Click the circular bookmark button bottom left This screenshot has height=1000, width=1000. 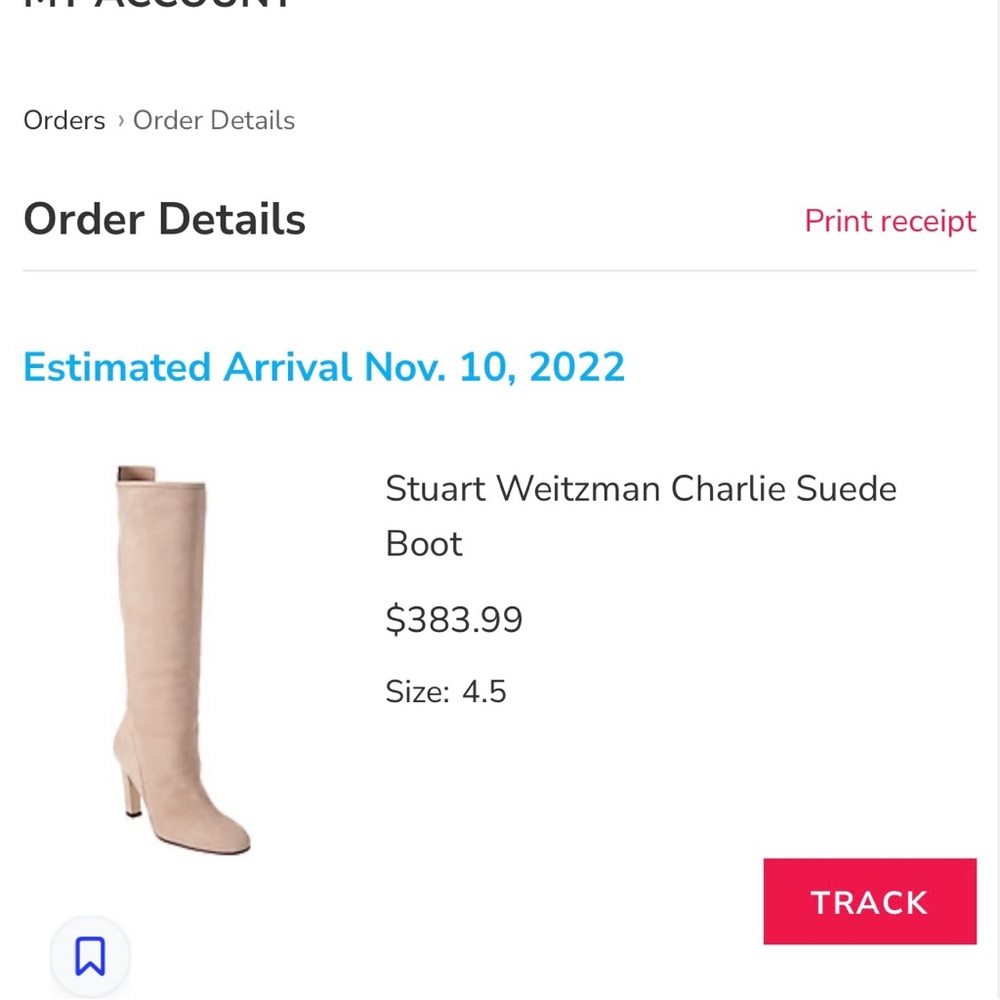click(x=91, y=956)
